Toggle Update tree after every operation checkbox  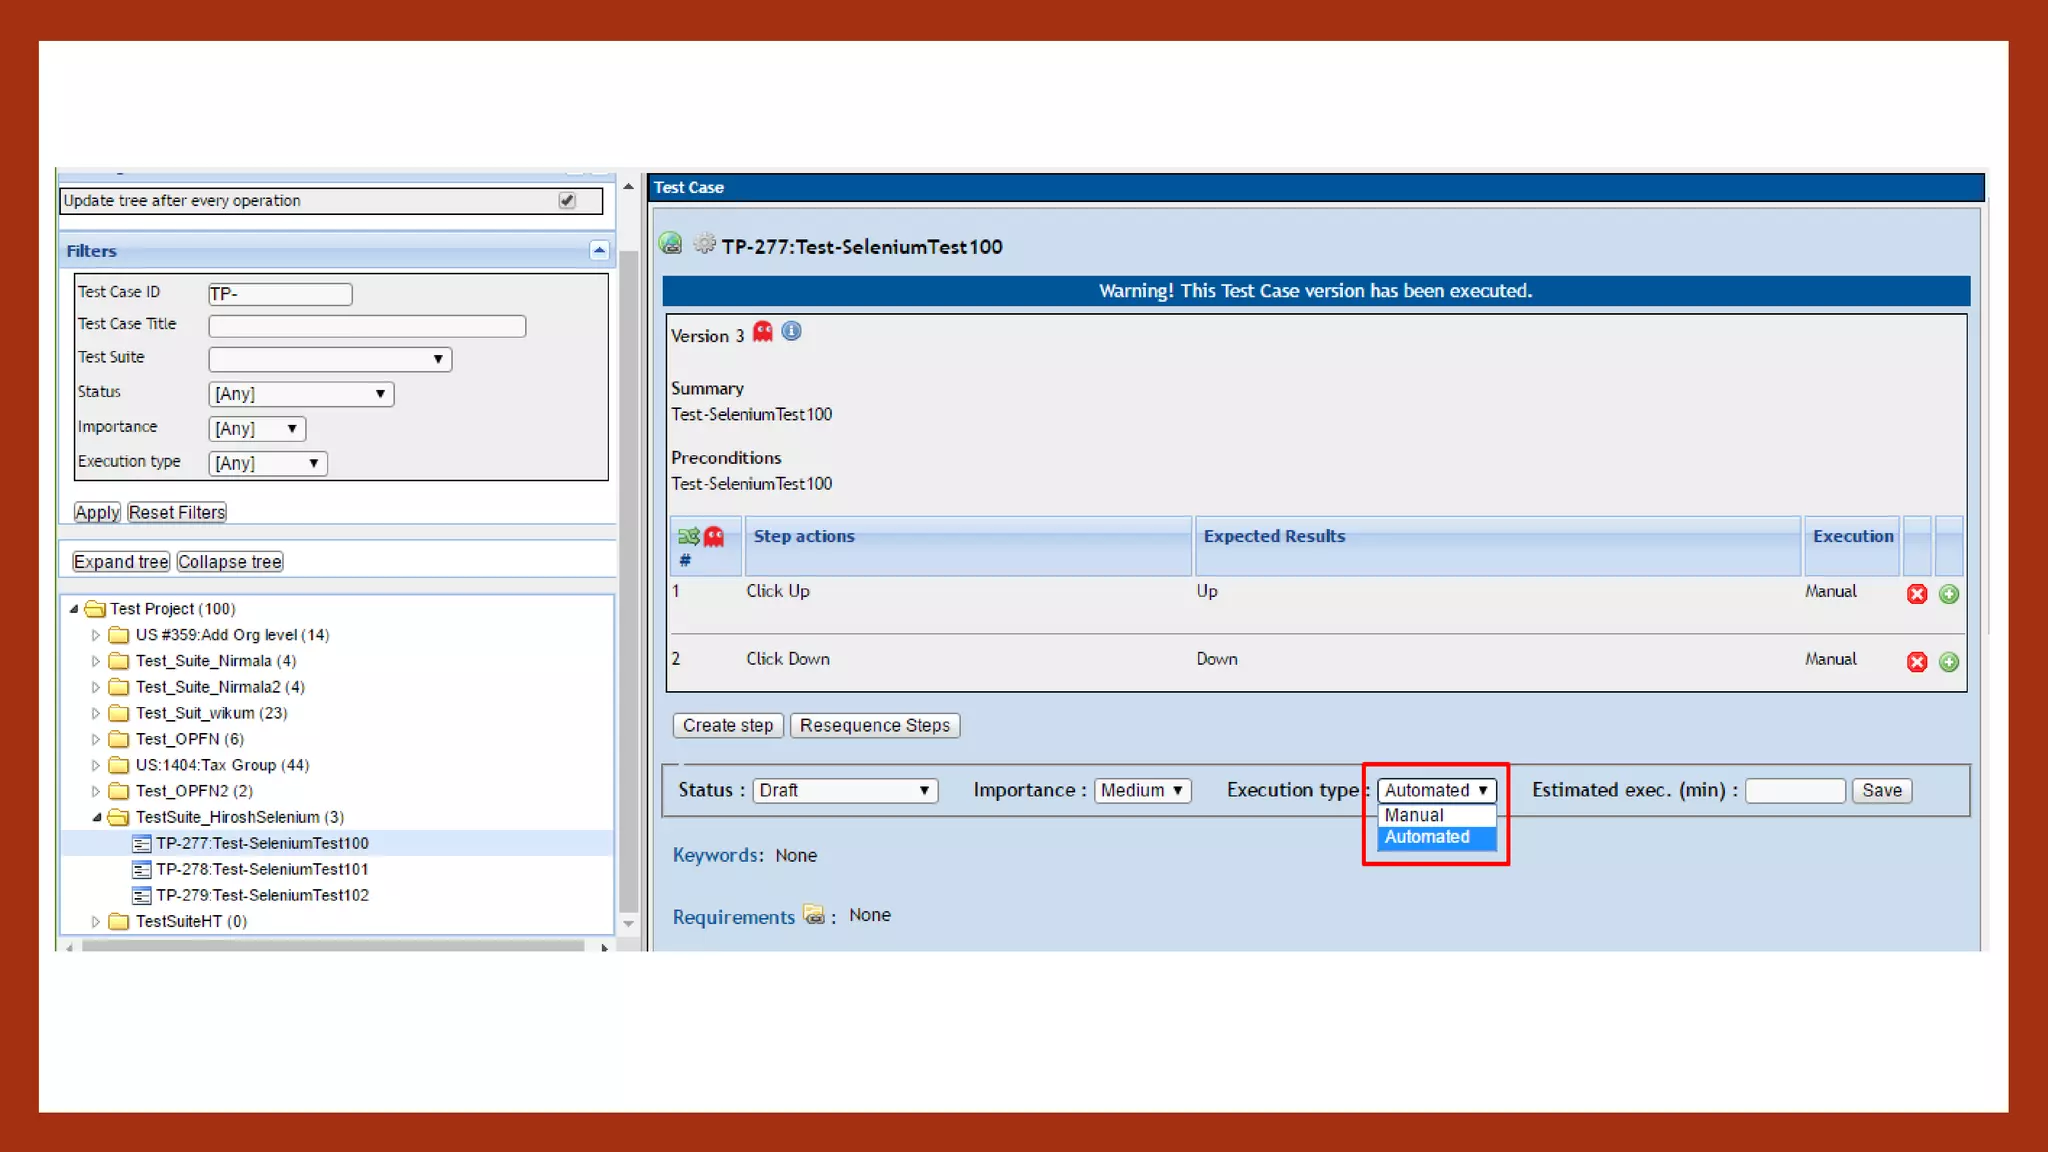click(x=567, y=201)
